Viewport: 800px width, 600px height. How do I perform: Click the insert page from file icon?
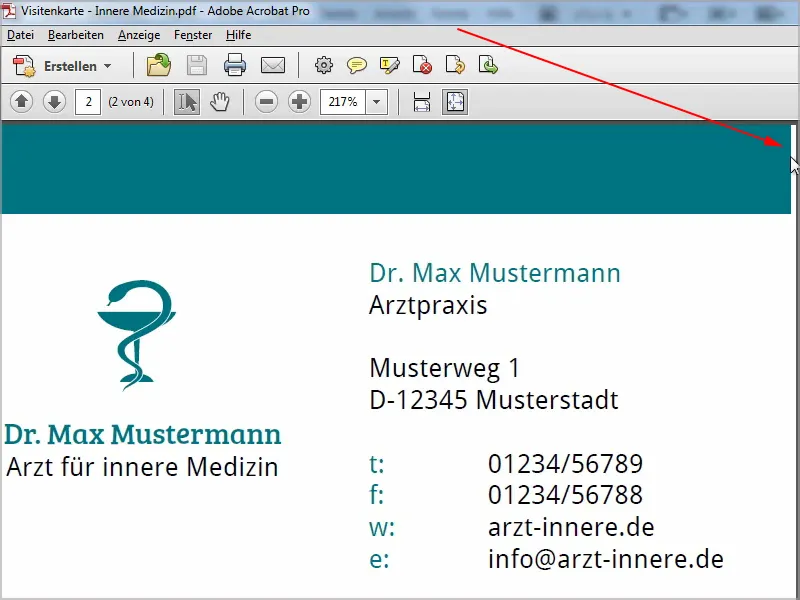click(x=488, y=65)
